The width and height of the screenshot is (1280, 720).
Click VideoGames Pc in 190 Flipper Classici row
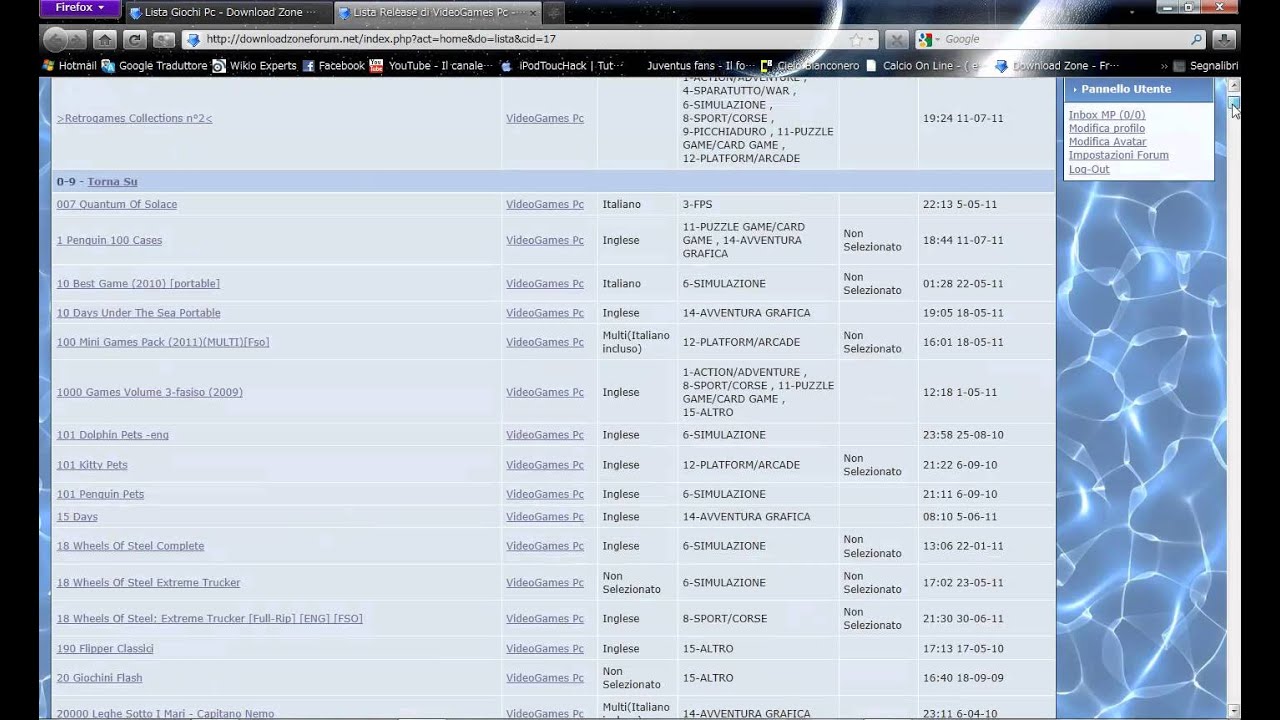pyautogui.click(x=545, y=649)
